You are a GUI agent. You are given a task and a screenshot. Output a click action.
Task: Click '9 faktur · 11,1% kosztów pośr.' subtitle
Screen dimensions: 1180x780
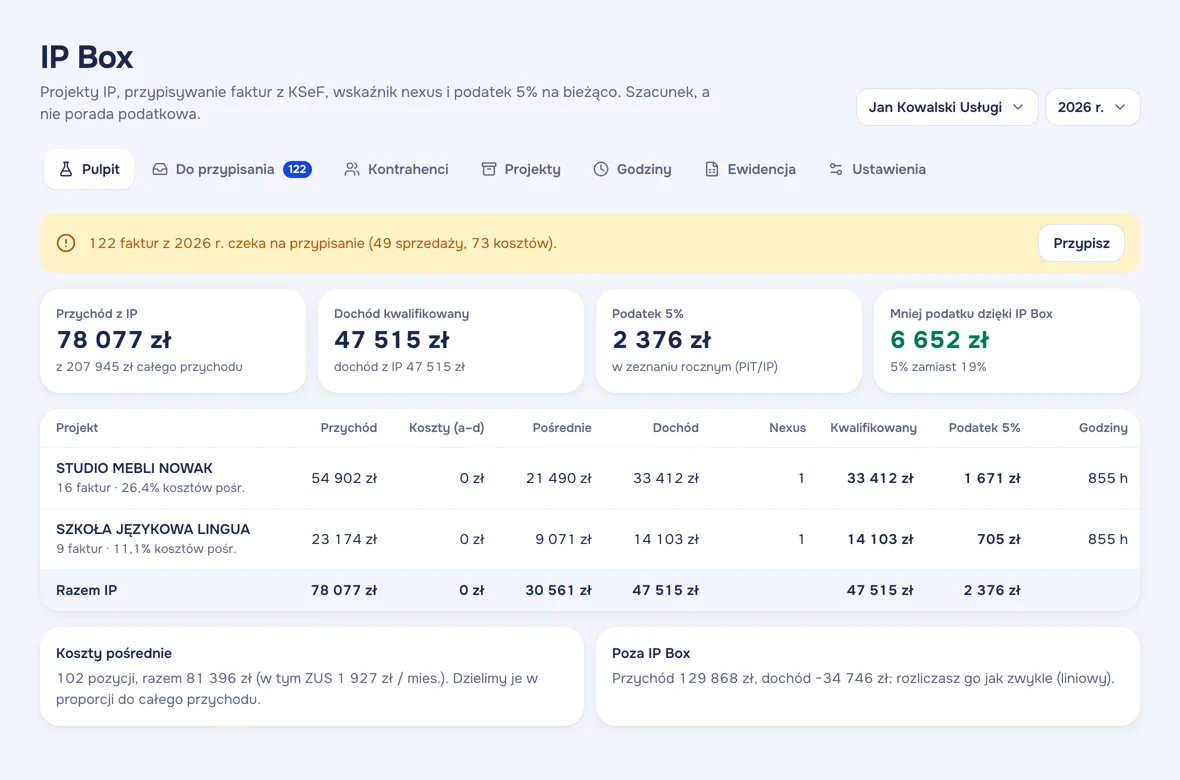pos(146,549)
